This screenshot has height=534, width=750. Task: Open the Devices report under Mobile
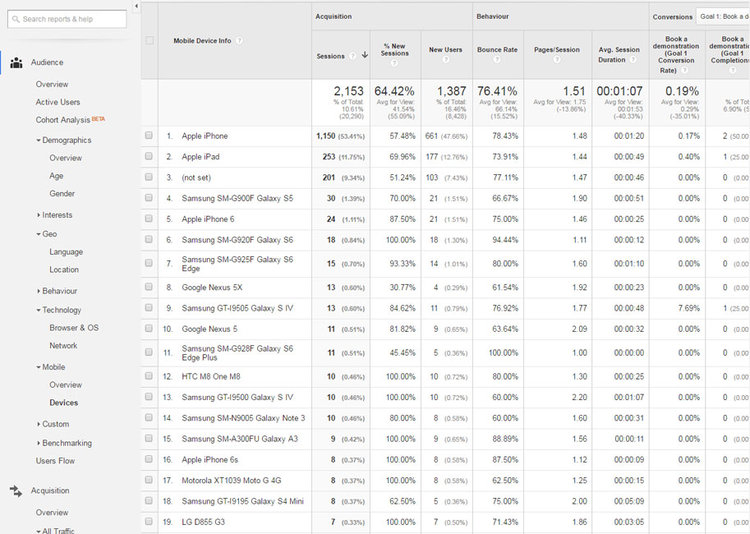[64, 403]
